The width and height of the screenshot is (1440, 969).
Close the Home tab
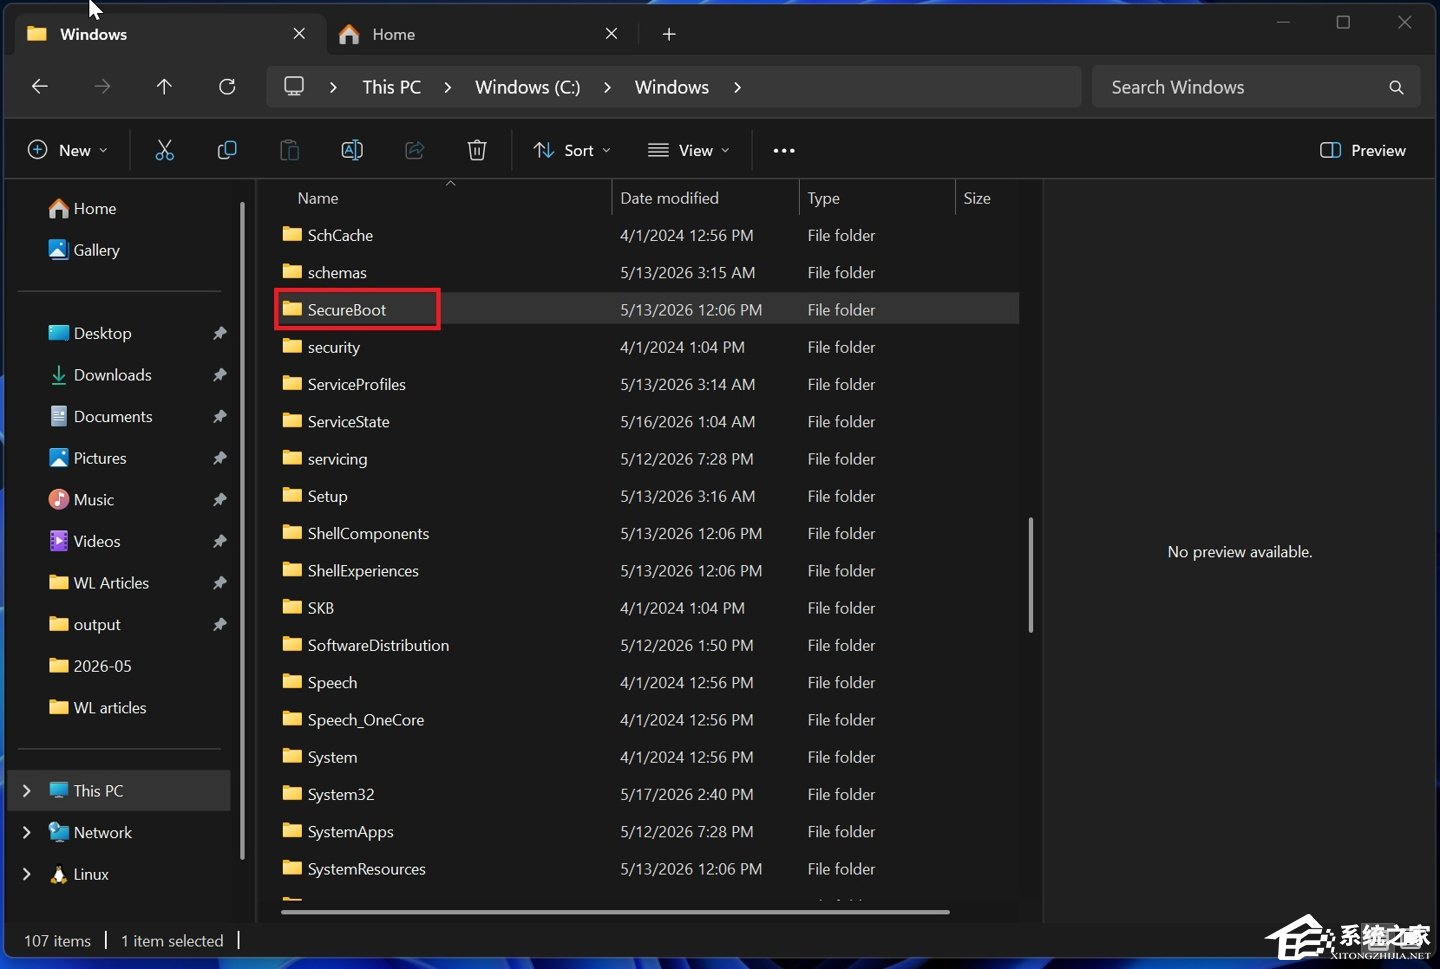[611, 34]
